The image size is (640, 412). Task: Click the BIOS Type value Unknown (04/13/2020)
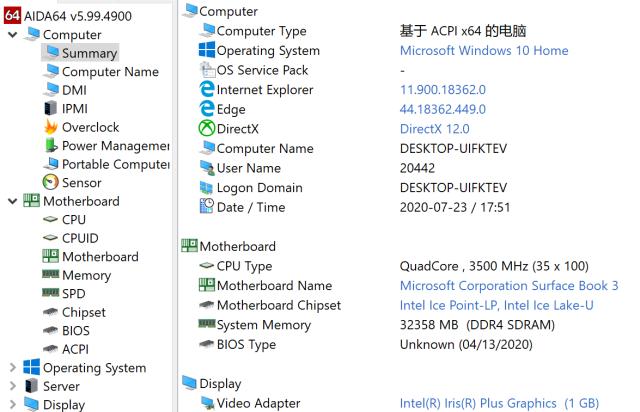[x=466, y=345]
